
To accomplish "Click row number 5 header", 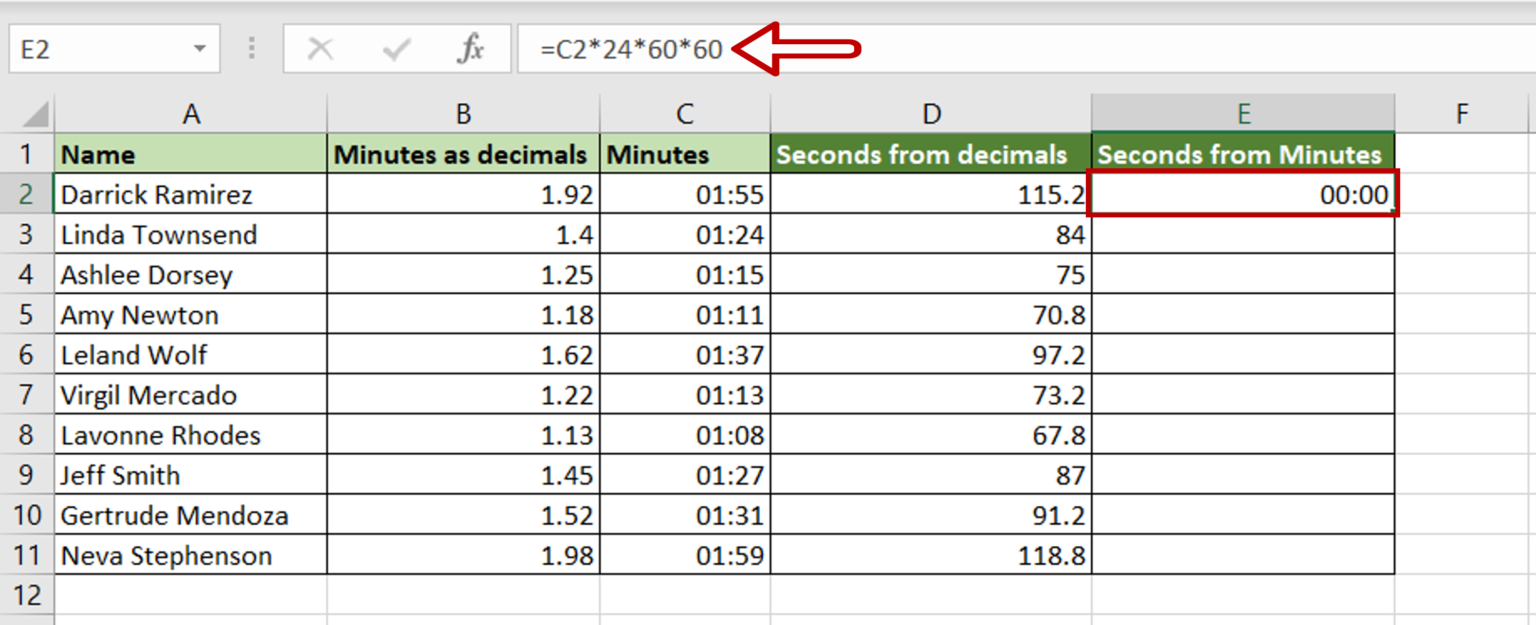I will click(29, 314).
